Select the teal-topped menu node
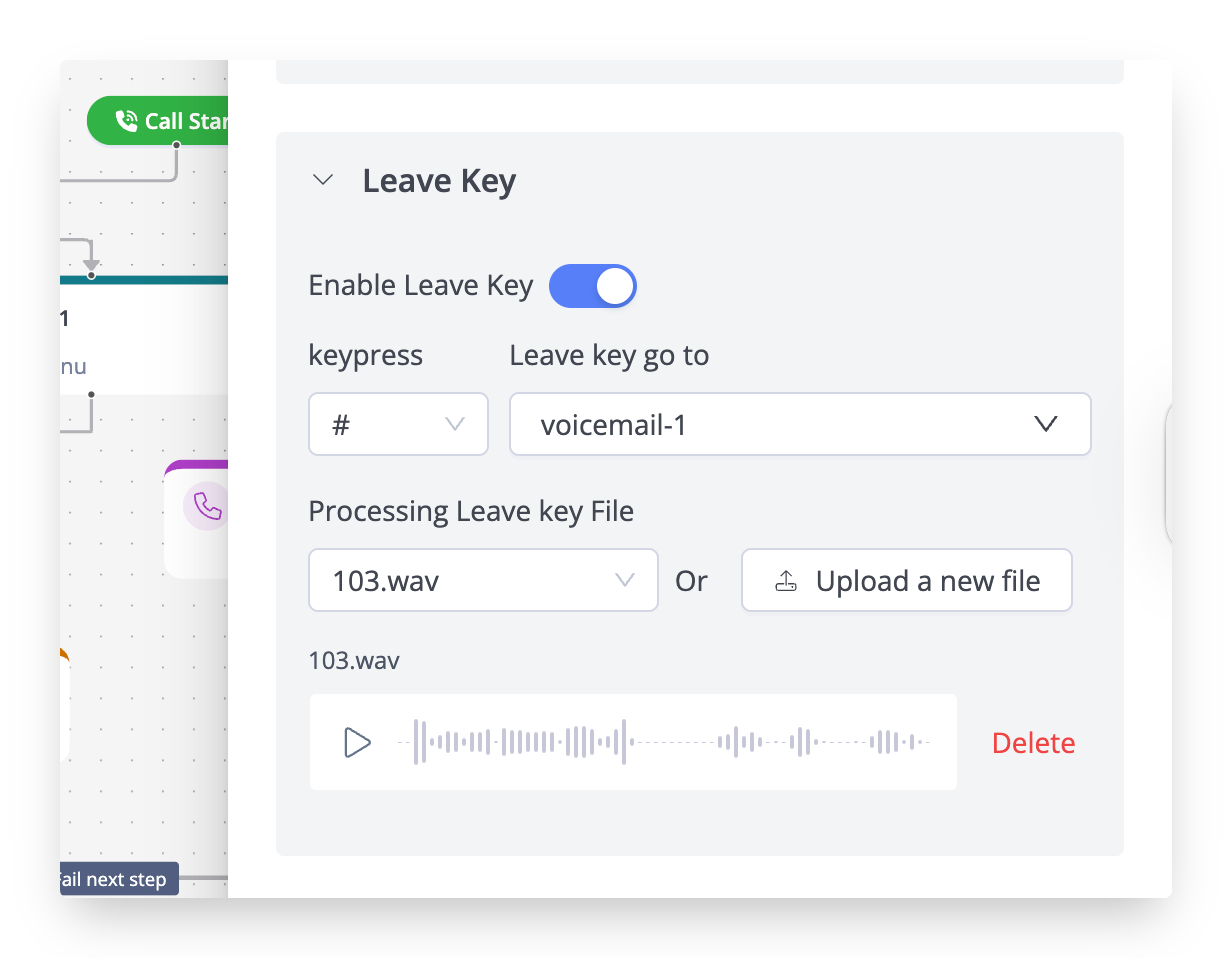The width and height of the screenshot is (1232, 958). (144, 335)
